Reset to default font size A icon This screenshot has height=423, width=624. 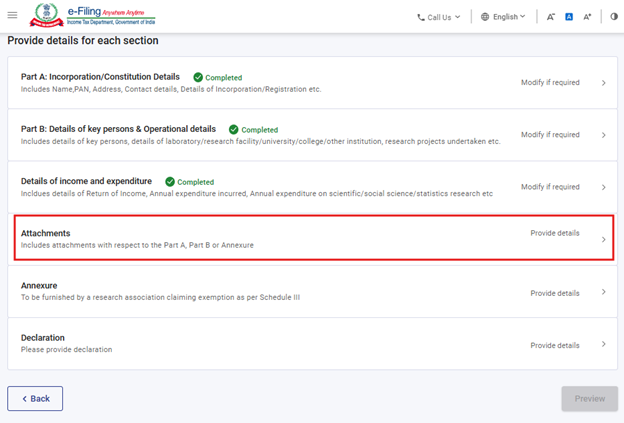tap(569, 17)
